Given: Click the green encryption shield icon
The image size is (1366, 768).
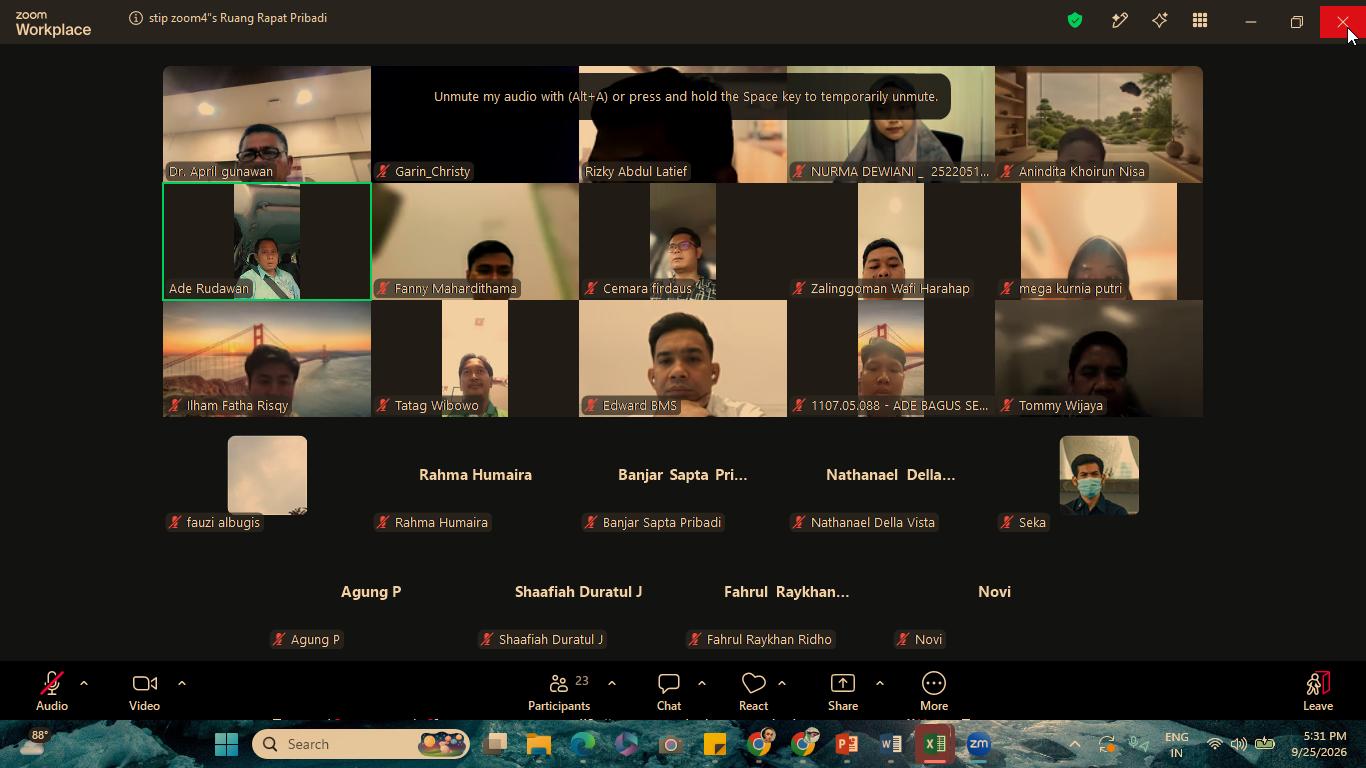Looking at the screenshot, I should 1075,20.
